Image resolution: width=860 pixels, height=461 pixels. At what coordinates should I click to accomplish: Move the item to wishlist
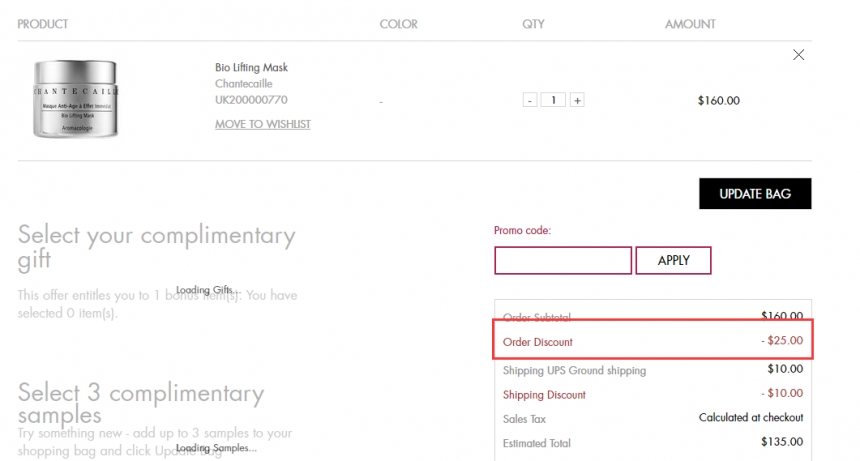click(x=262, y=124)
